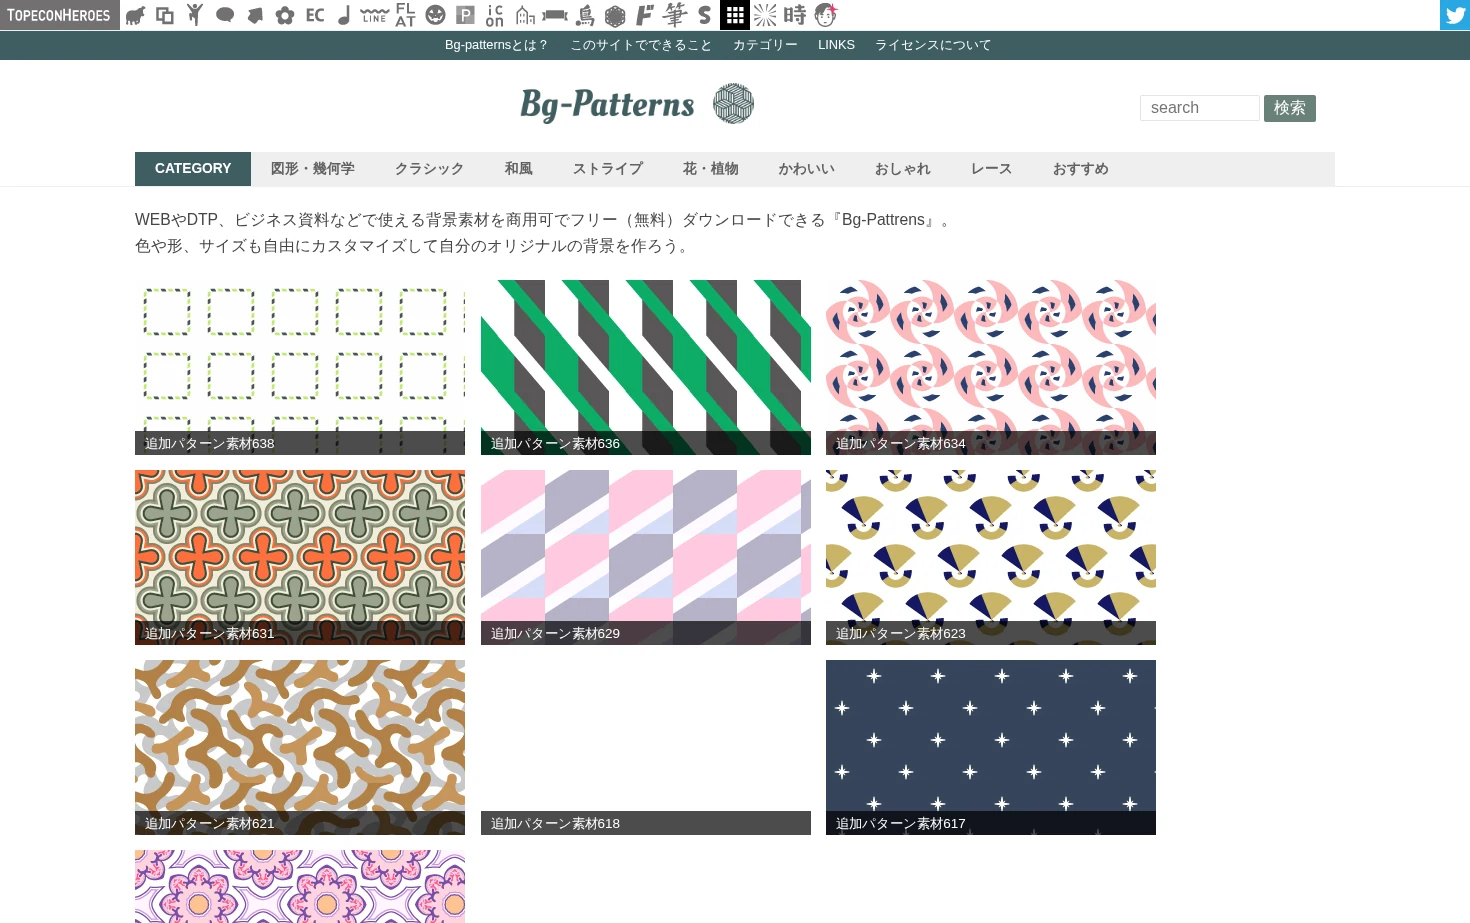Open the wavy LINE icon site
This screenshot has width=1470, height=923.
pyautogui.click(x=375, y=15)
